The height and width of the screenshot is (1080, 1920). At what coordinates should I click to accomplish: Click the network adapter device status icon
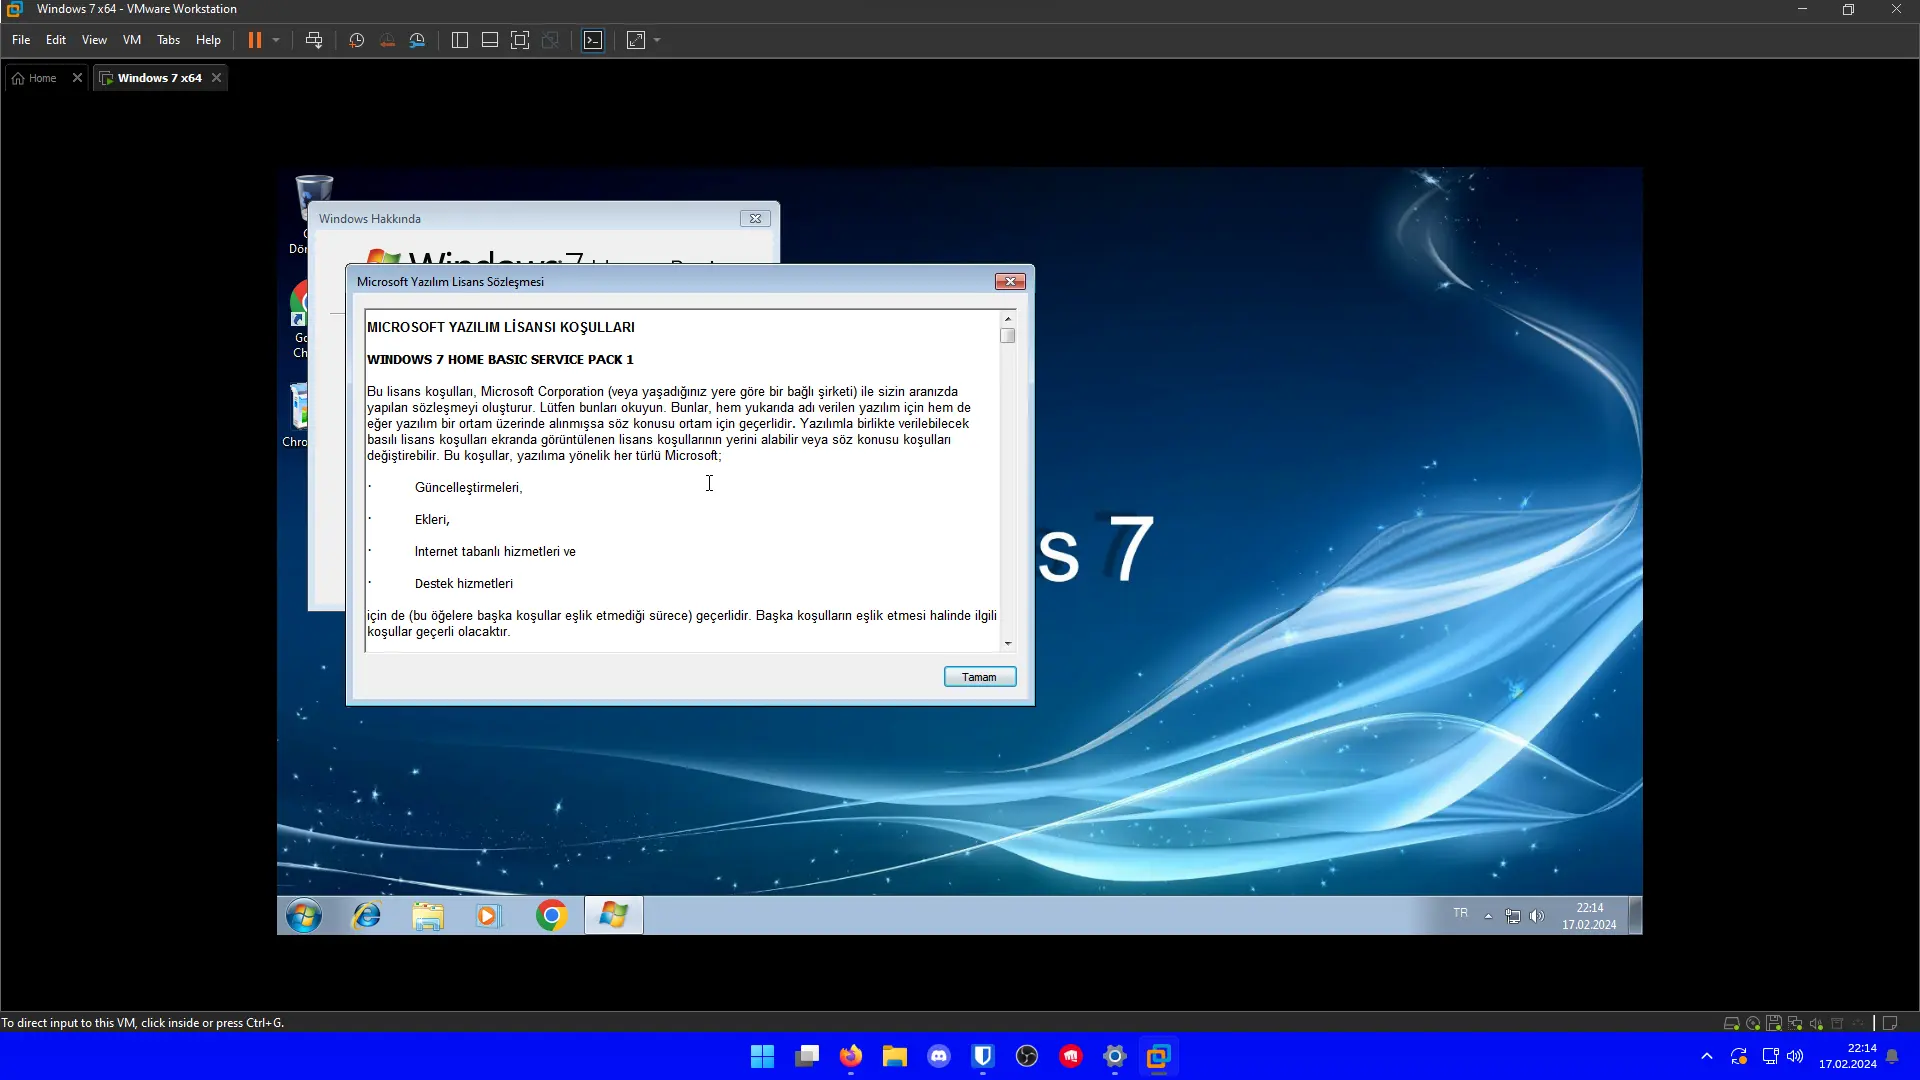[x=1795, y=1023]
